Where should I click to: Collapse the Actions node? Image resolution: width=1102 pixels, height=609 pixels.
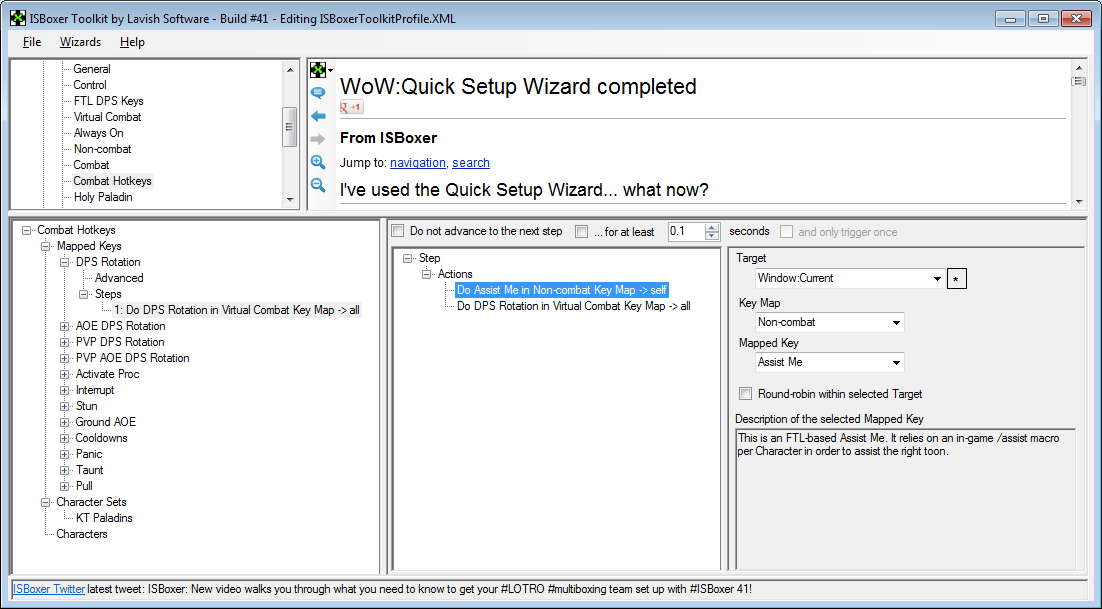(x=427, y=275)
